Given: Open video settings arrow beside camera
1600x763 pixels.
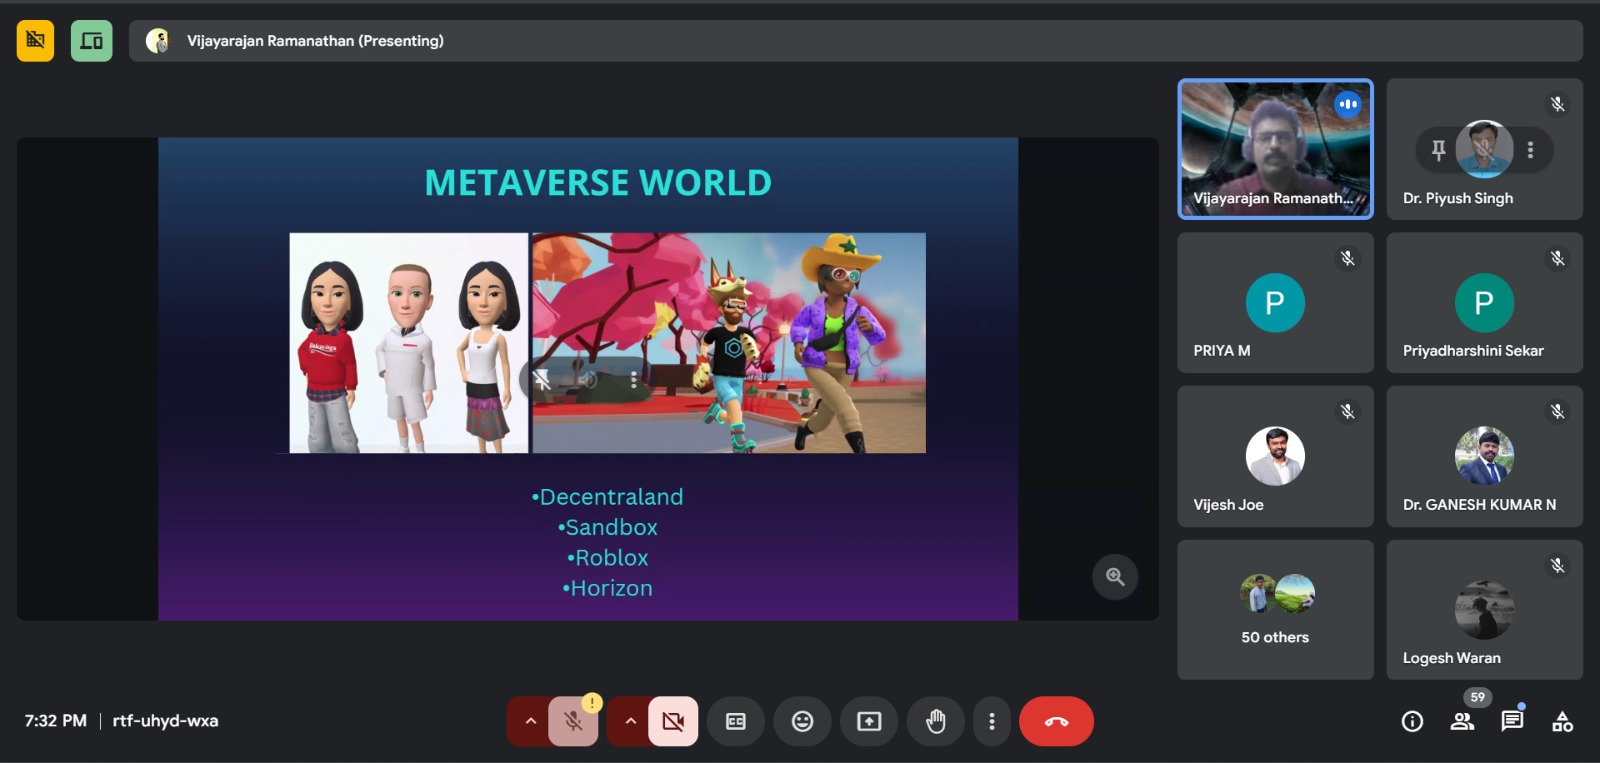Looking at the screenshot, I should click(x=630, y=721).
